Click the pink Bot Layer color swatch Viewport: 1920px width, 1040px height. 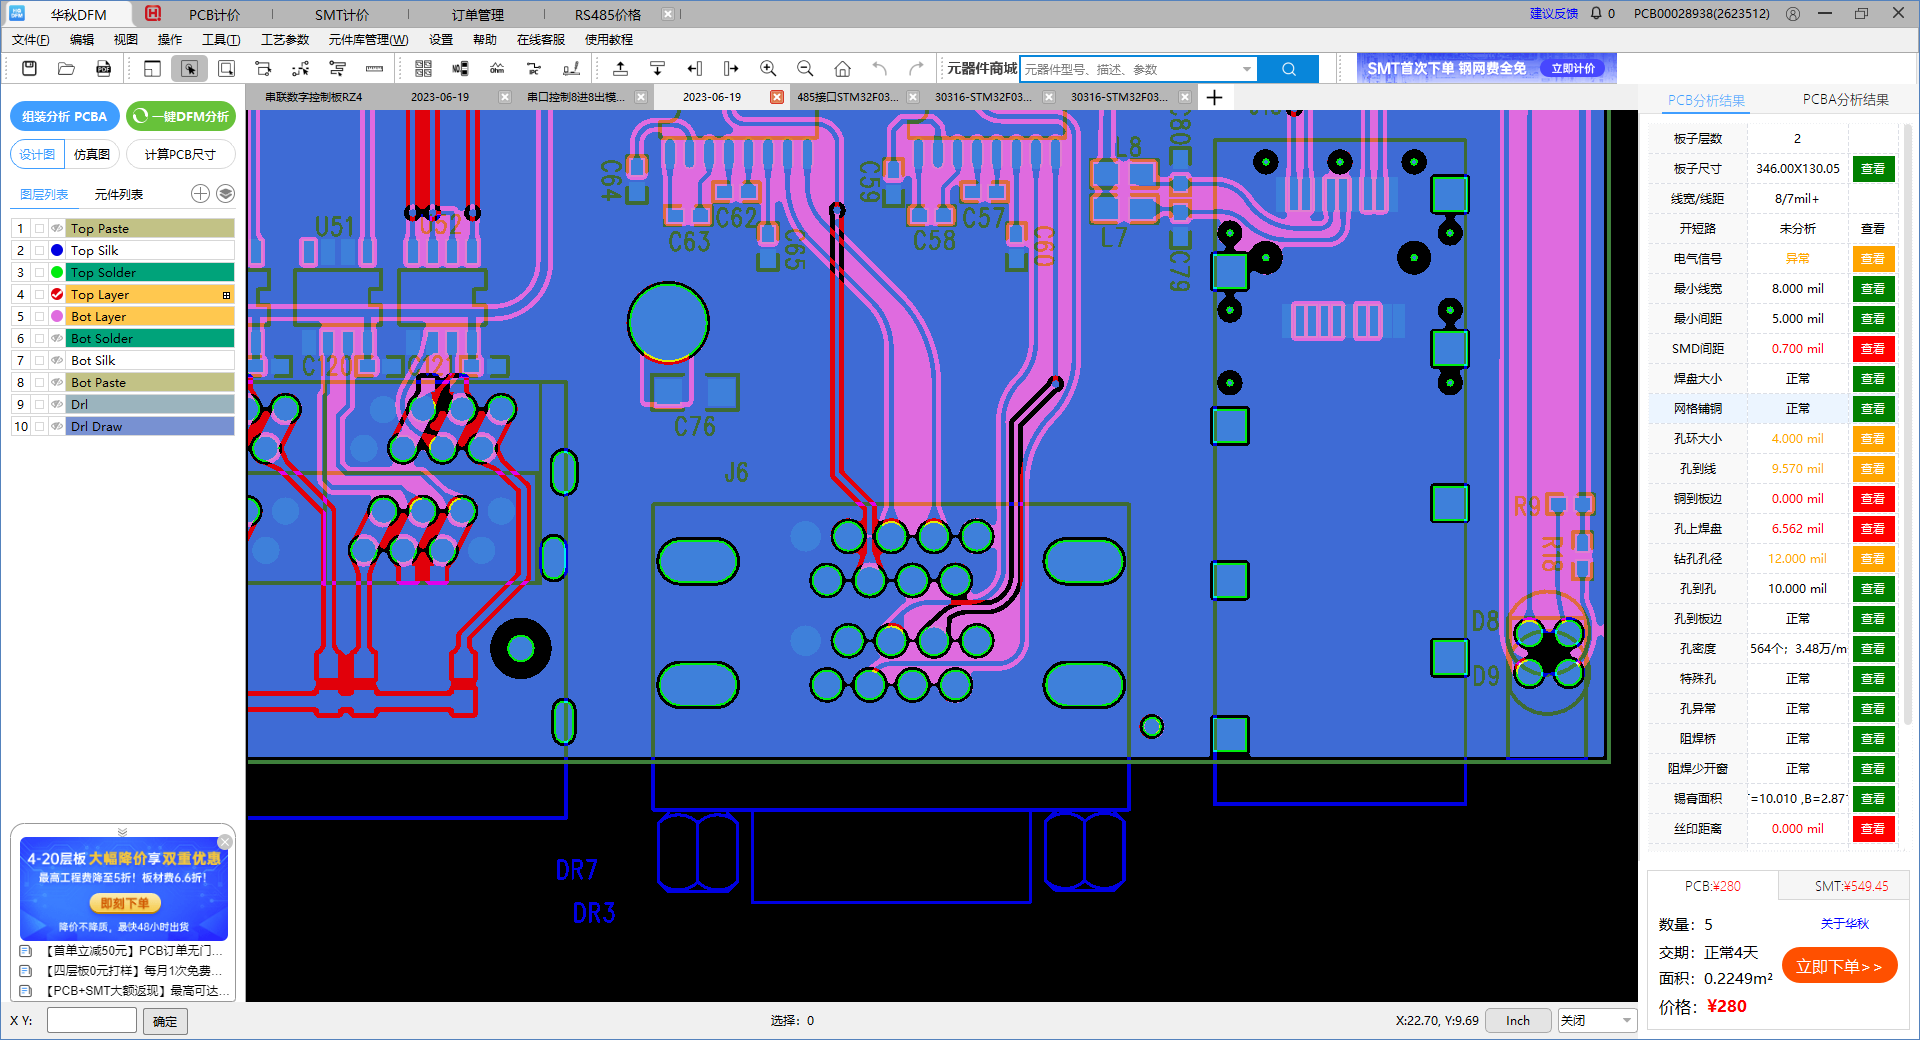click(x=57, y=317)
